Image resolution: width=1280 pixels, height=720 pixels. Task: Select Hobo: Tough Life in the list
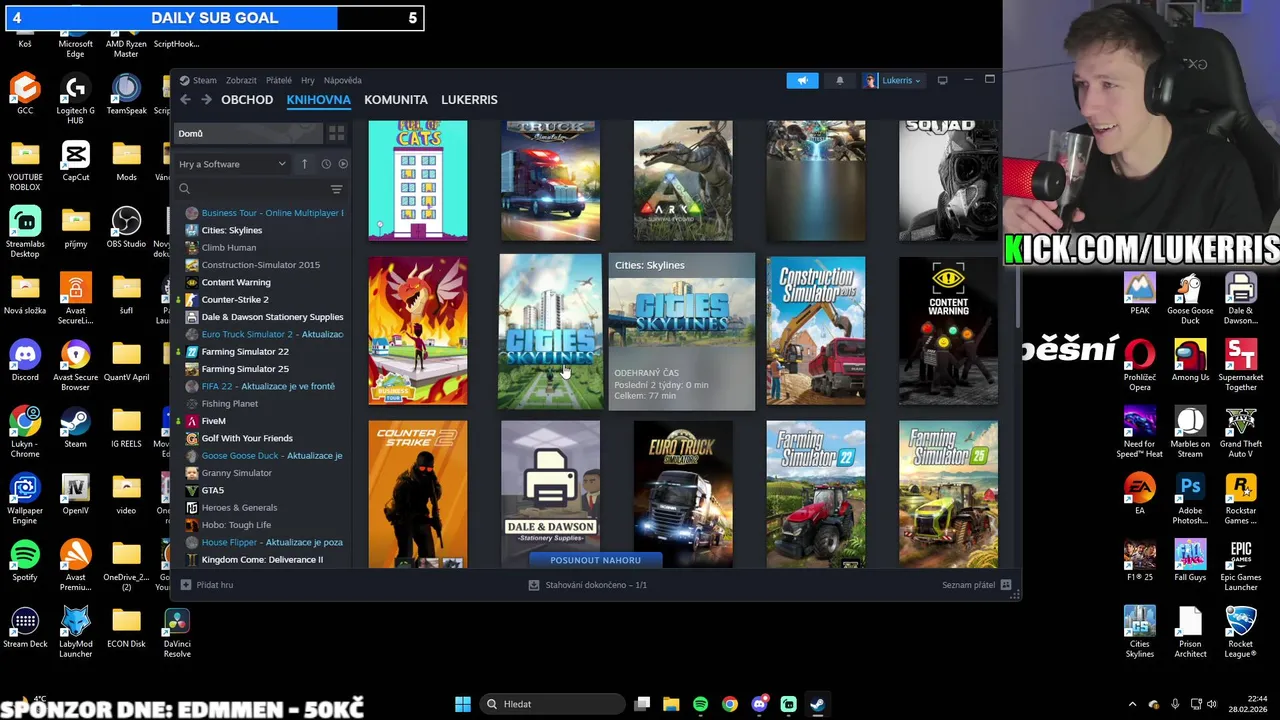pos(264,525)
